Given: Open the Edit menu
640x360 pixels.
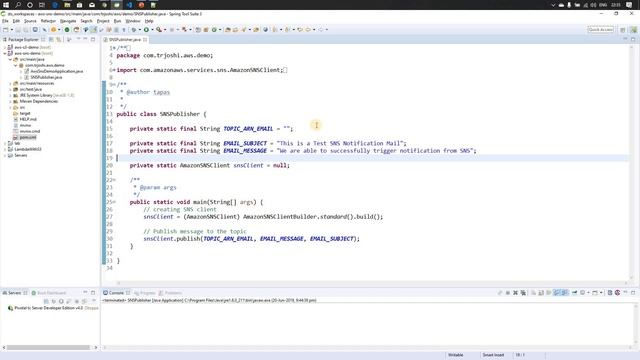Looking at the screenshot, I should [16, 21].
